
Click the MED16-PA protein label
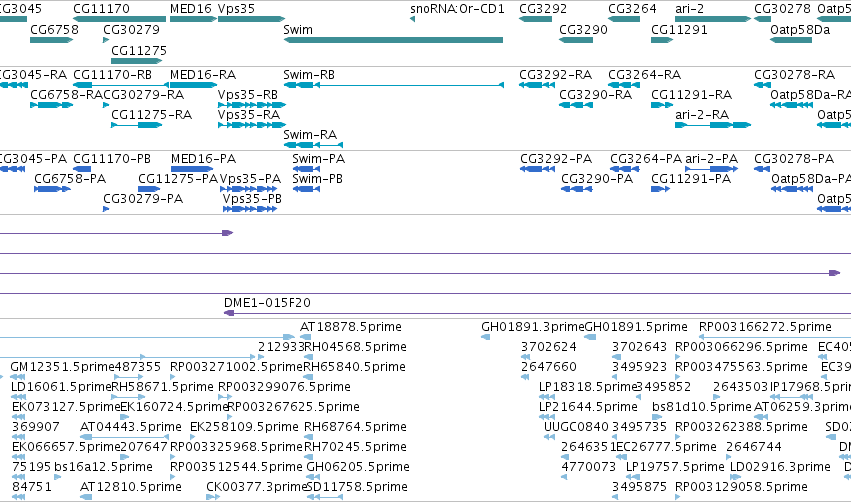[x=204, y=158]
